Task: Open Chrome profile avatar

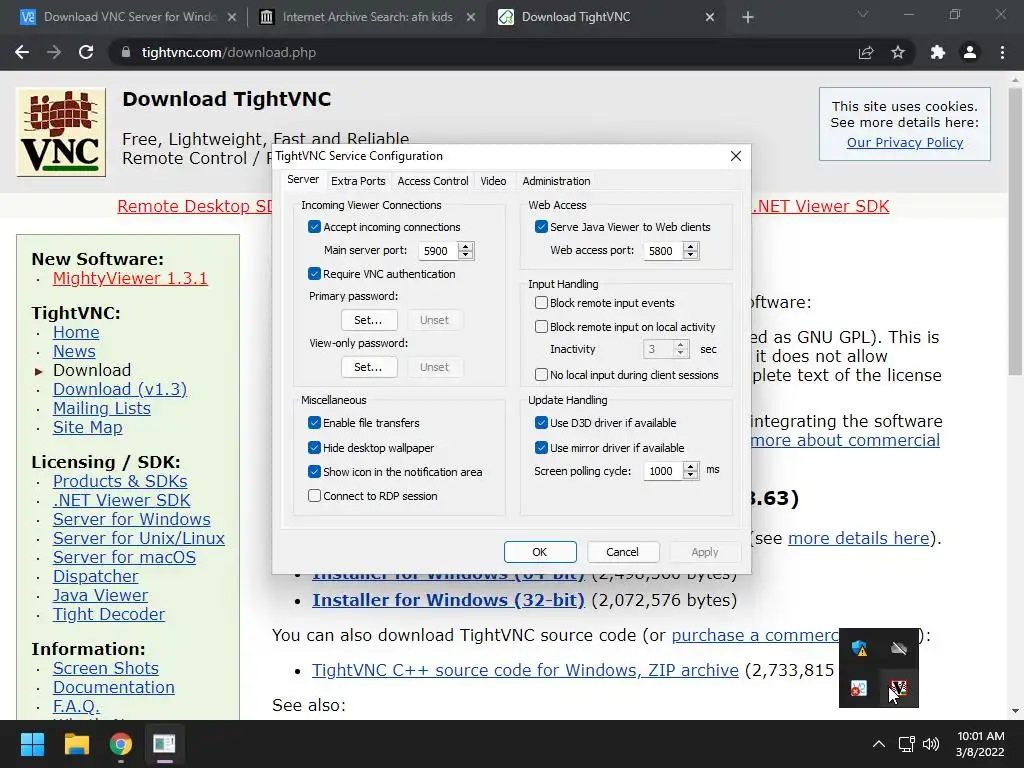Action: 970,52
